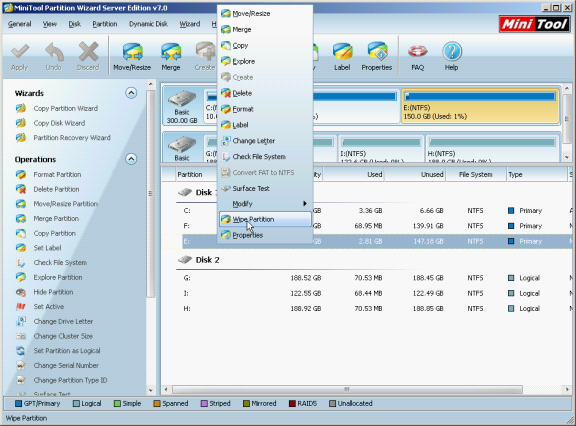Collapse the Operations section chevron
Screen dimensions: 576x426
tap(131, 159)
